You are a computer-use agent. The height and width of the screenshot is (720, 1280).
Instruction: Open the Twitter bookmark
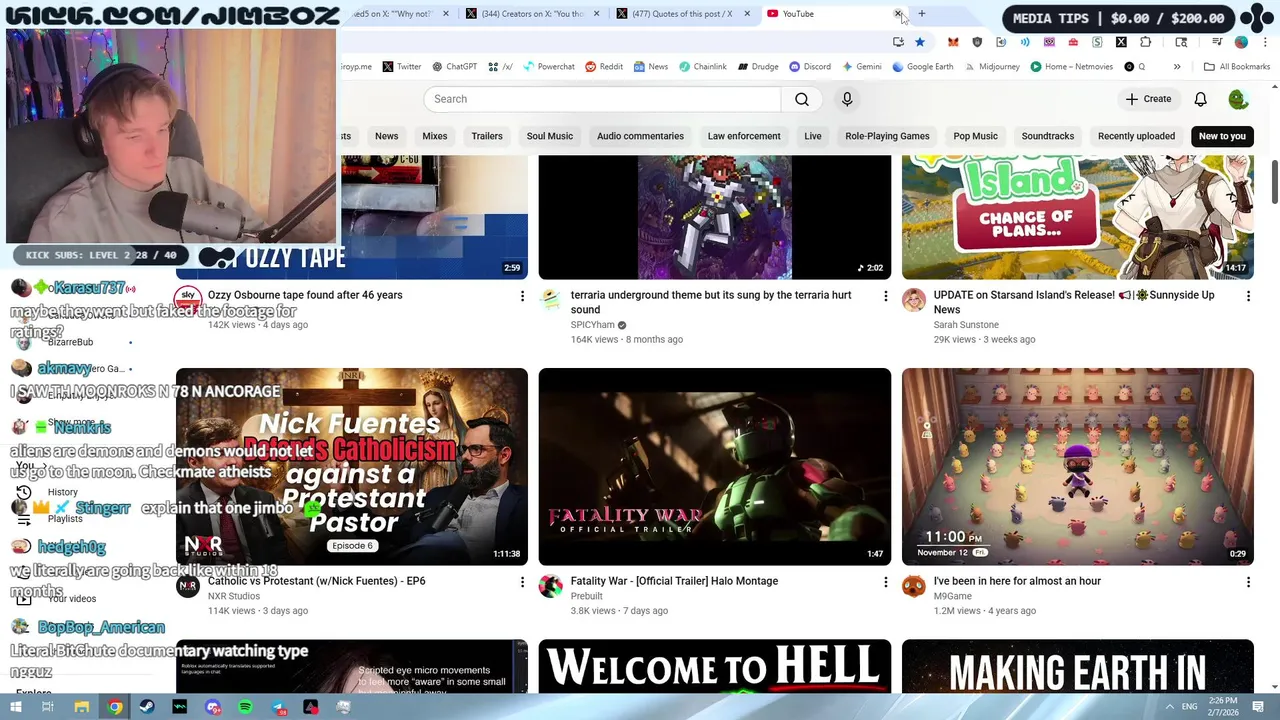tap(401, 67)
